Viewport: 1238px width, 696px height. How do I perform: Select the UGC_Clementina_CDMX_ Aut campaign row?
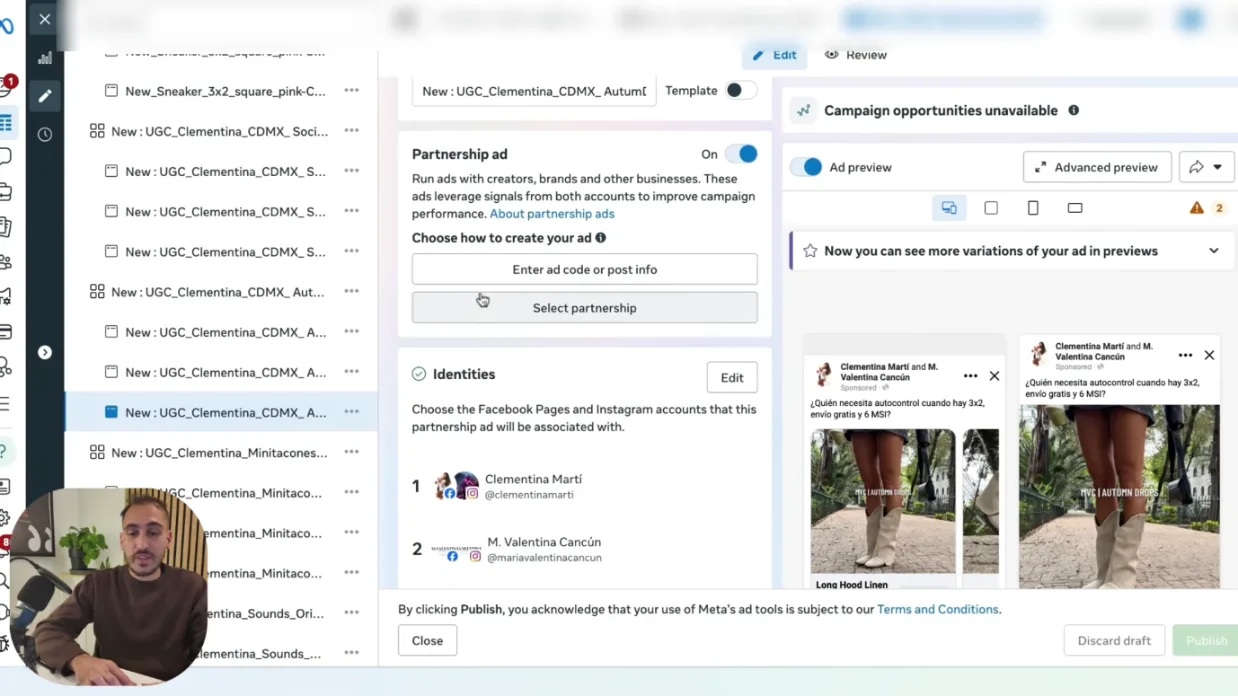pos(221,292)
